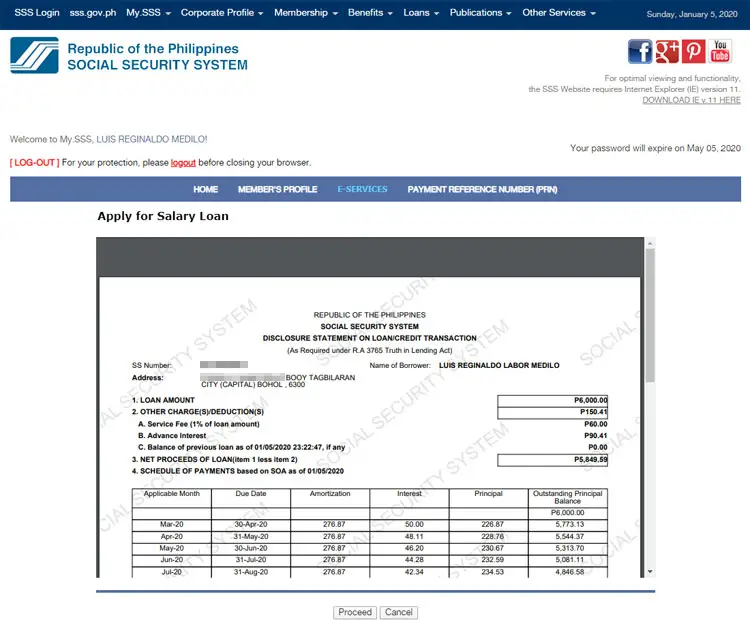The height and width of the screenshot is (635, 750).
Task: Expand the My.SSS dropdown menu
Action: [148, 13]
